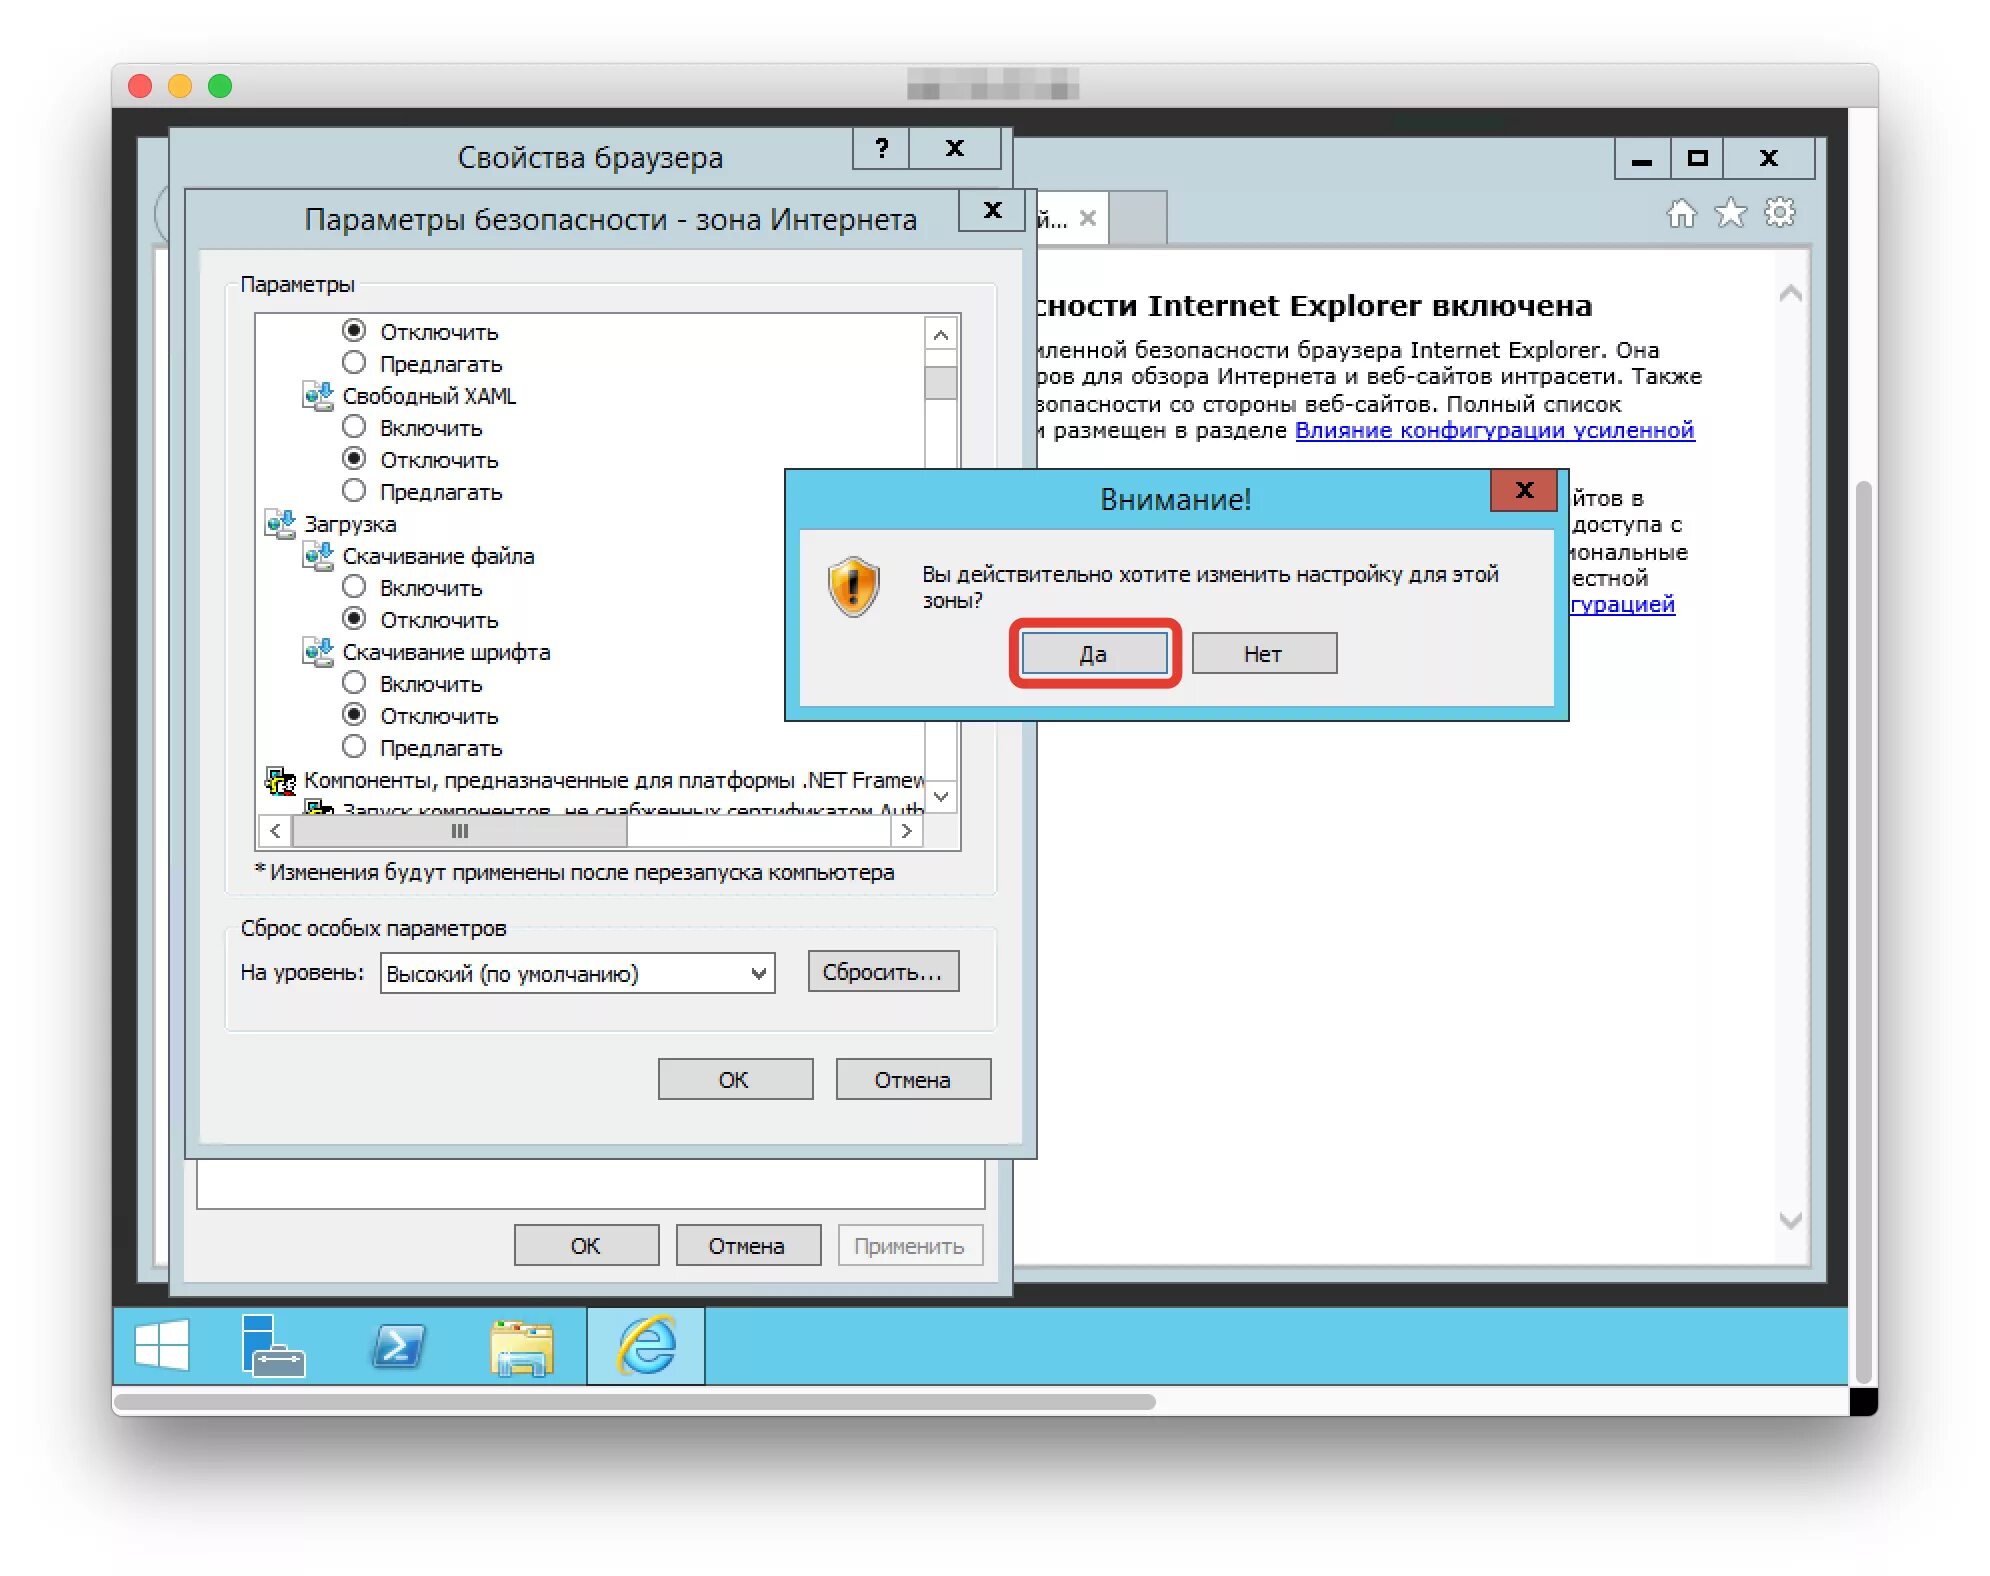Close the Internet Explorer tab with the x
Screen dimensions: 1990x1576
pyautogui.click(x=1088, y=218)
